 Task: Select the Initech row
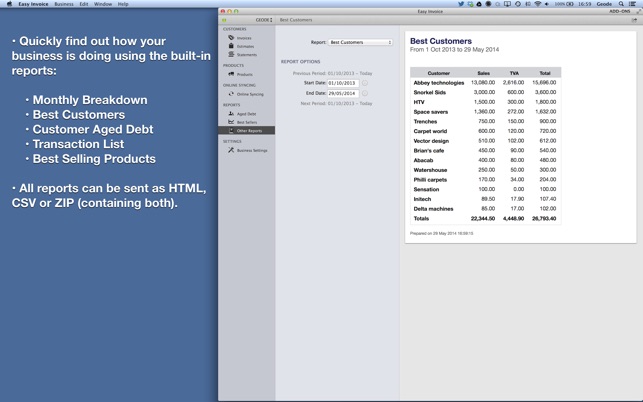(486, 199)
